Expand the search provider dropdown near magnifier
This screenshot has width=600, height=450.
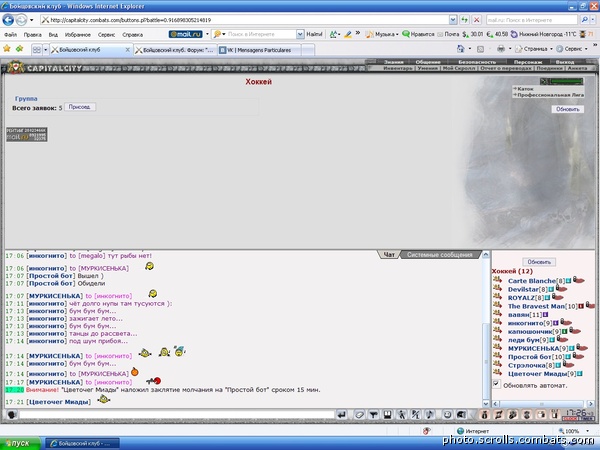594,20
